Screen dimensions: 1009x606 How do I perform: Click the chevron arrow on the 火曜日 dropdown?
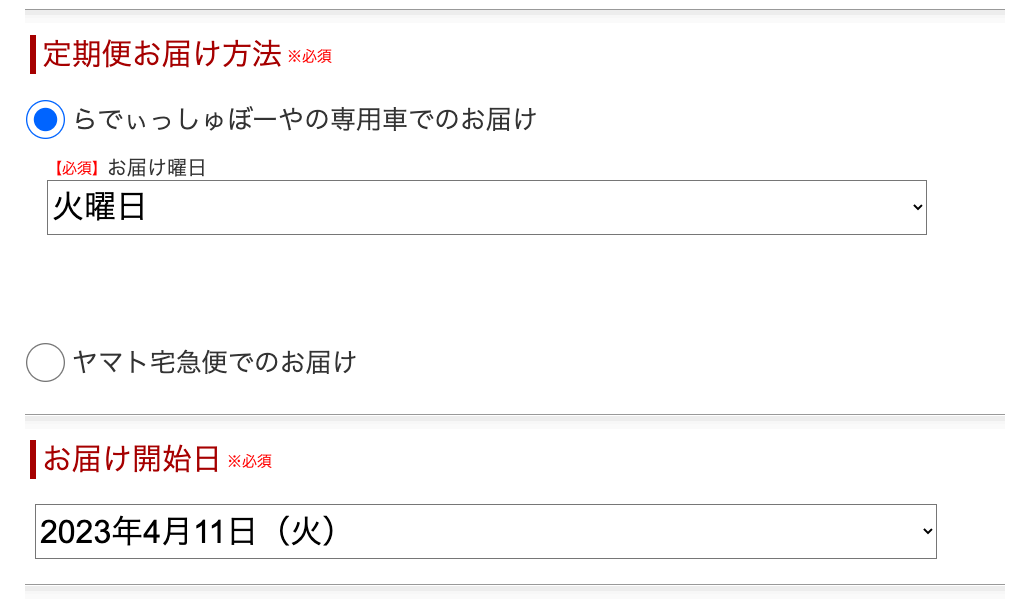click(917, 208)
